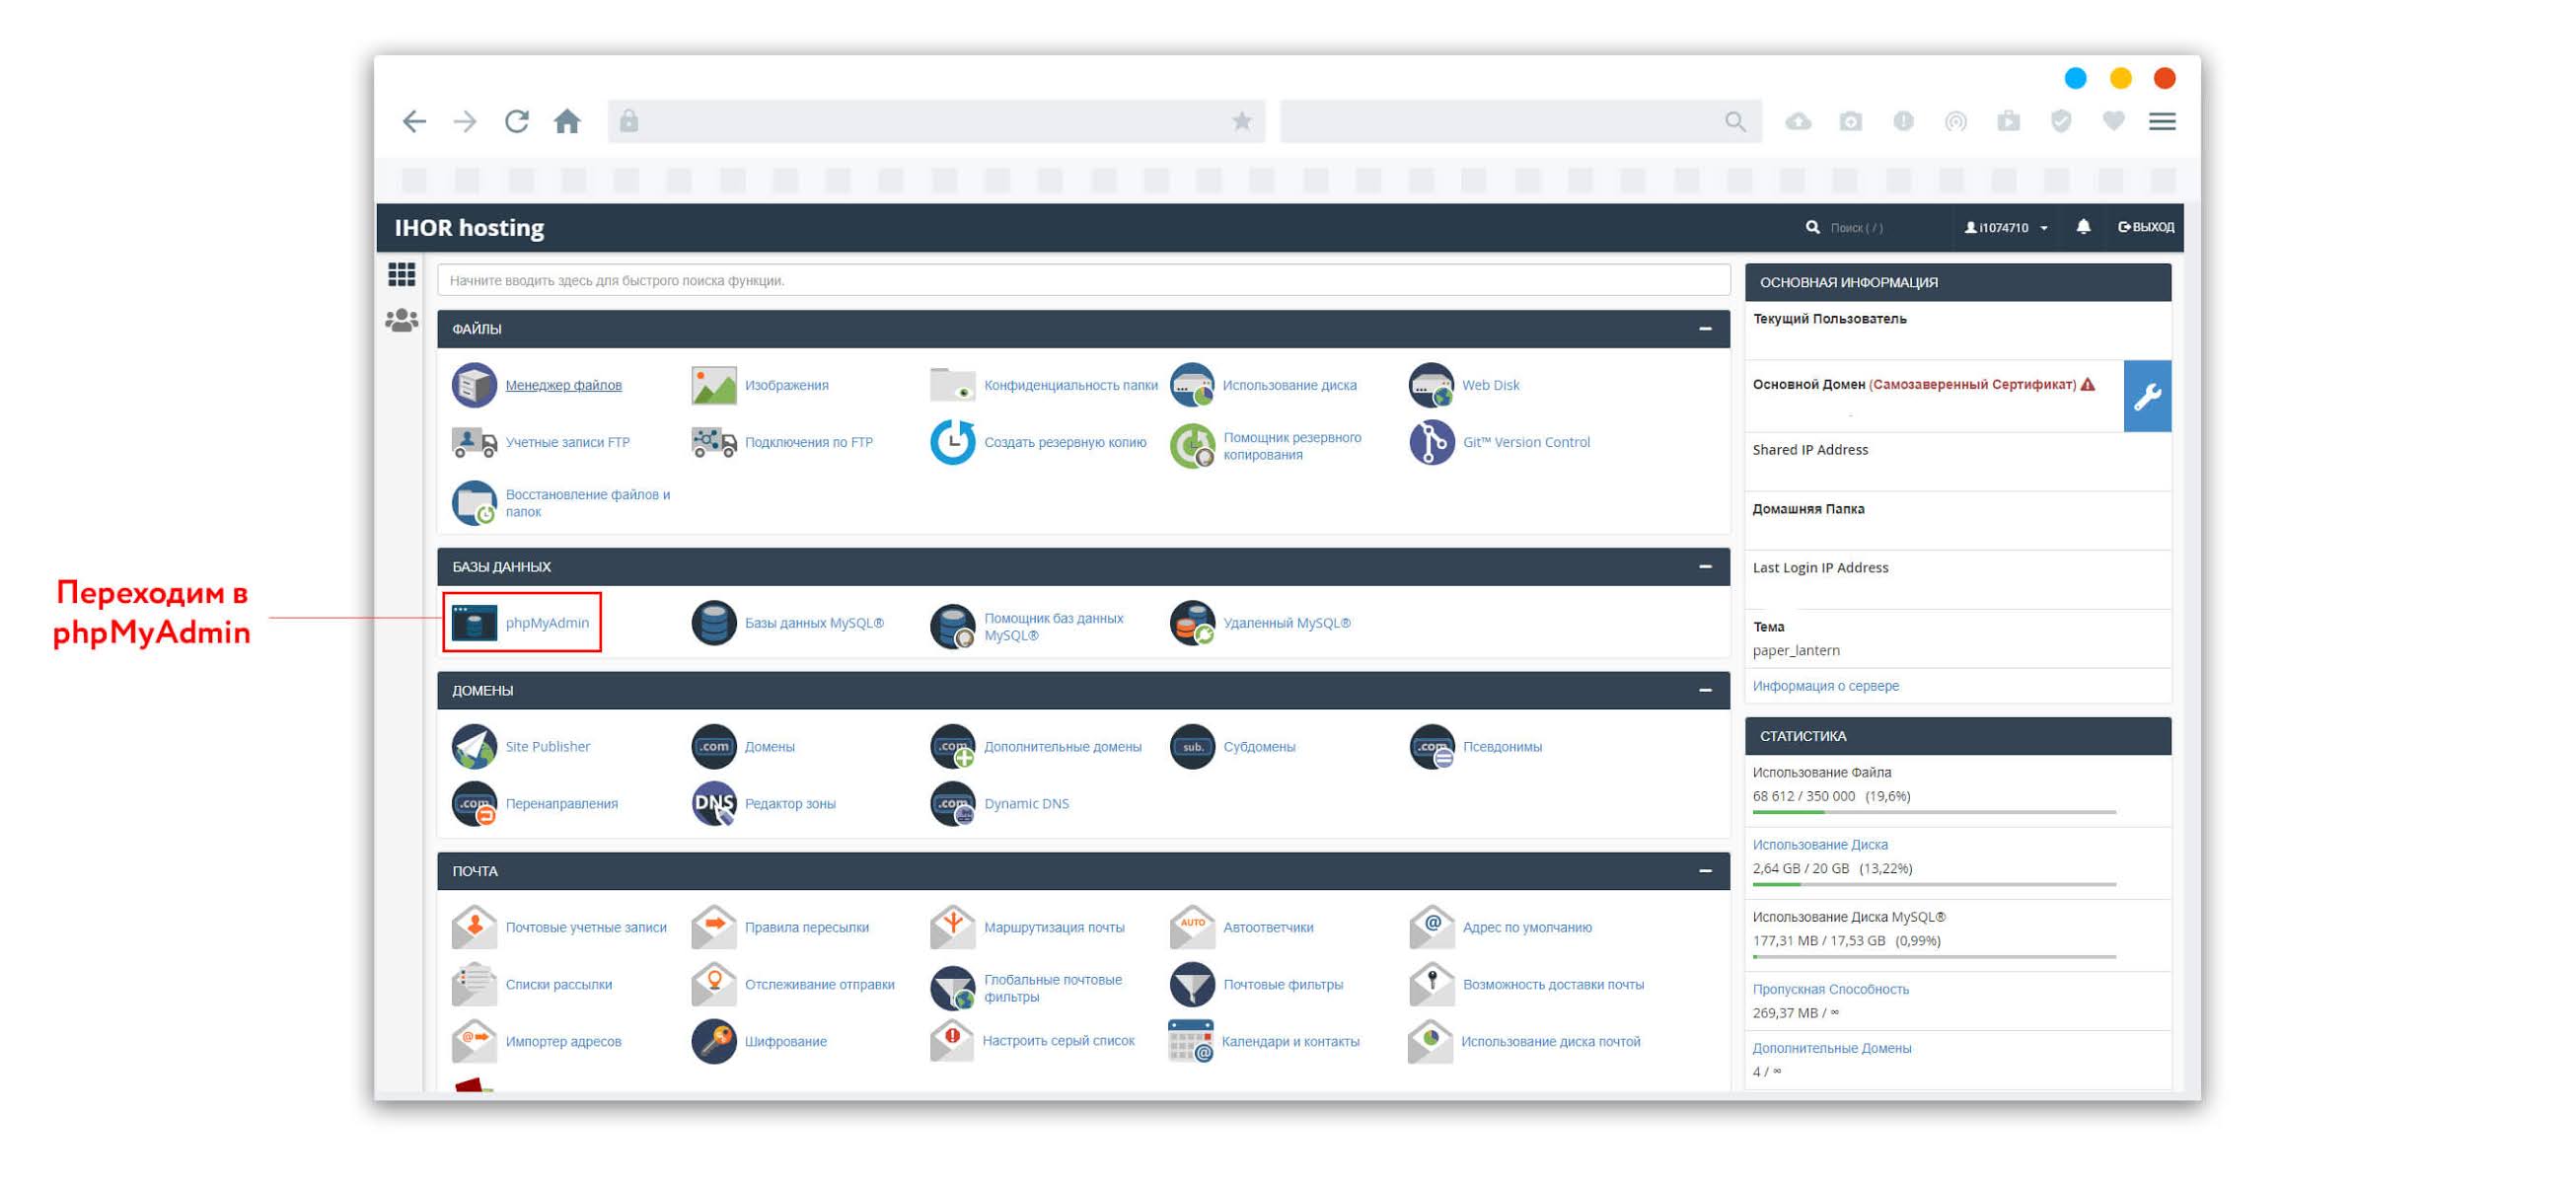Open the Редактор зоны DNS icon
The width and height of the screenshot is (2576, 1188).
click(x=714, y=803)
